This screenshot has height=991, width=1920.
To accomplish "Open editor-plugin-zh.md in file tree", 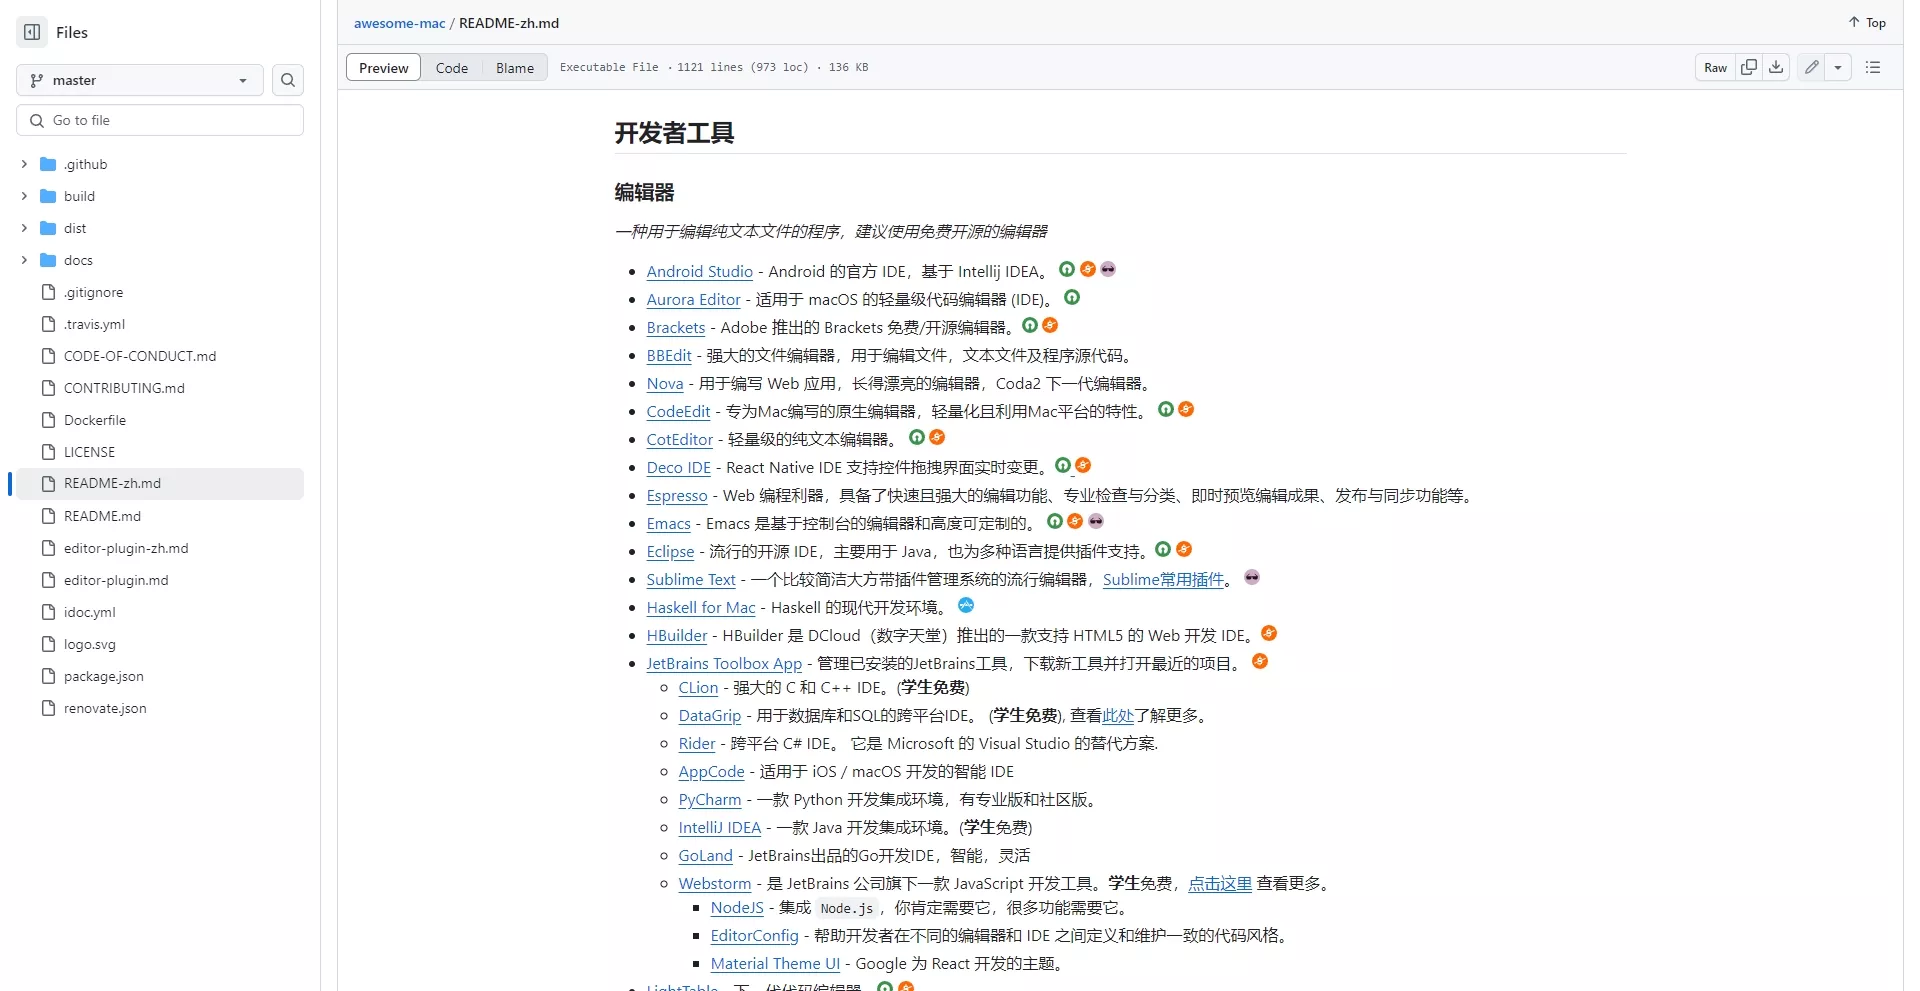I will 126,548.
